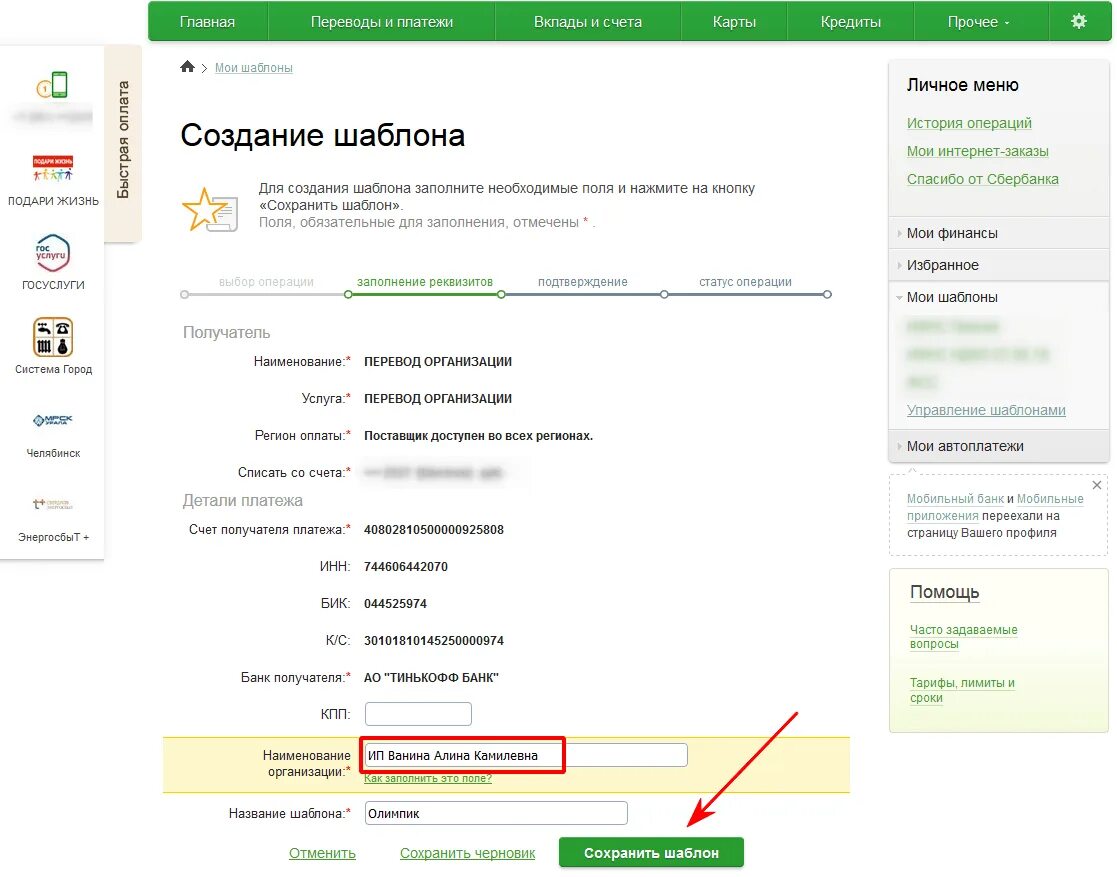Expand the Избранное section

[999, 265]
